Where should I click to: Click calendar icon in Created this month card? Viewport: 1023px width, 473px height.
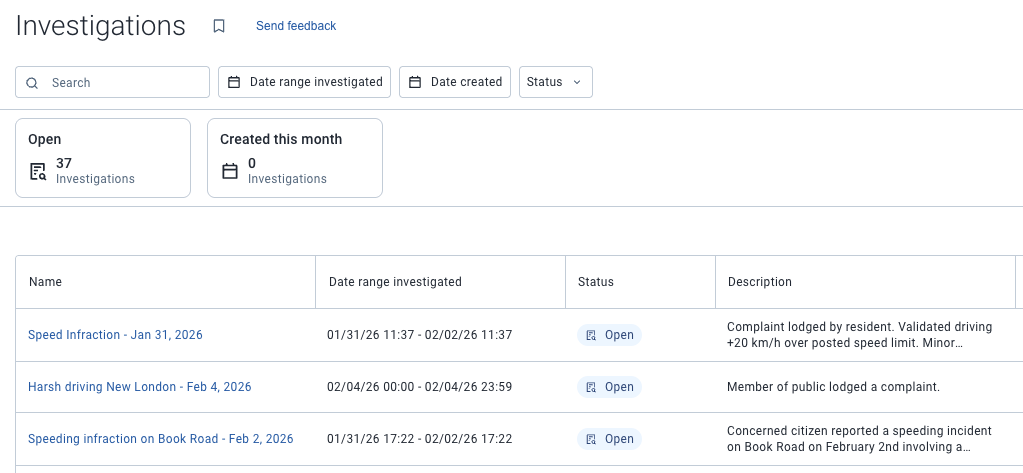(x=230, y=172)
